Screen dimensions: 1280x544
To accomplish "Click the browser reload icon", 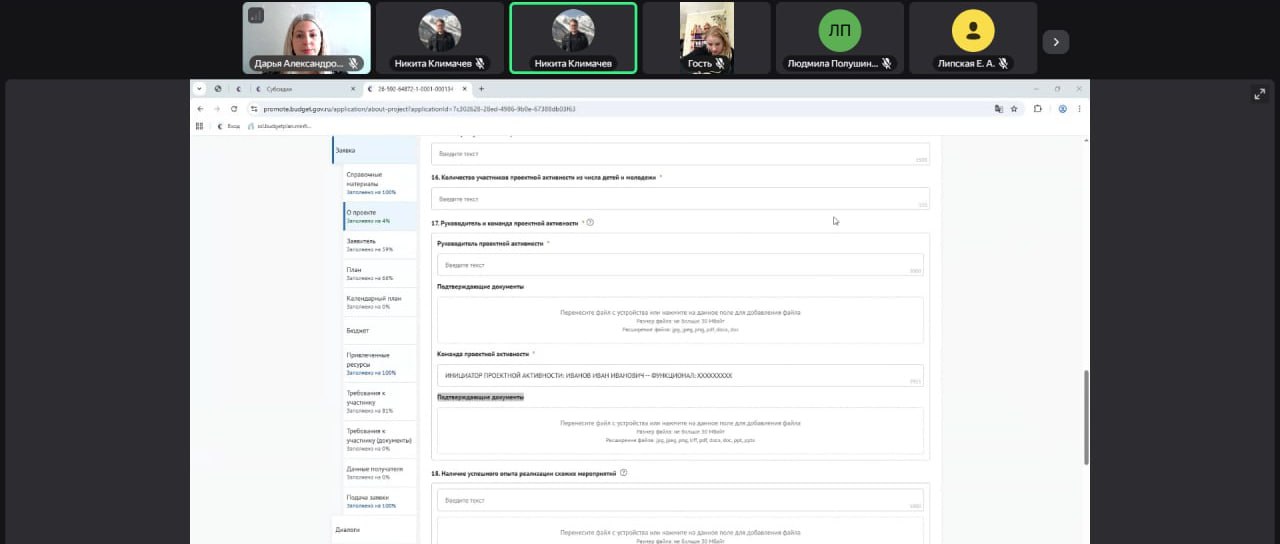I will (234, 108).
